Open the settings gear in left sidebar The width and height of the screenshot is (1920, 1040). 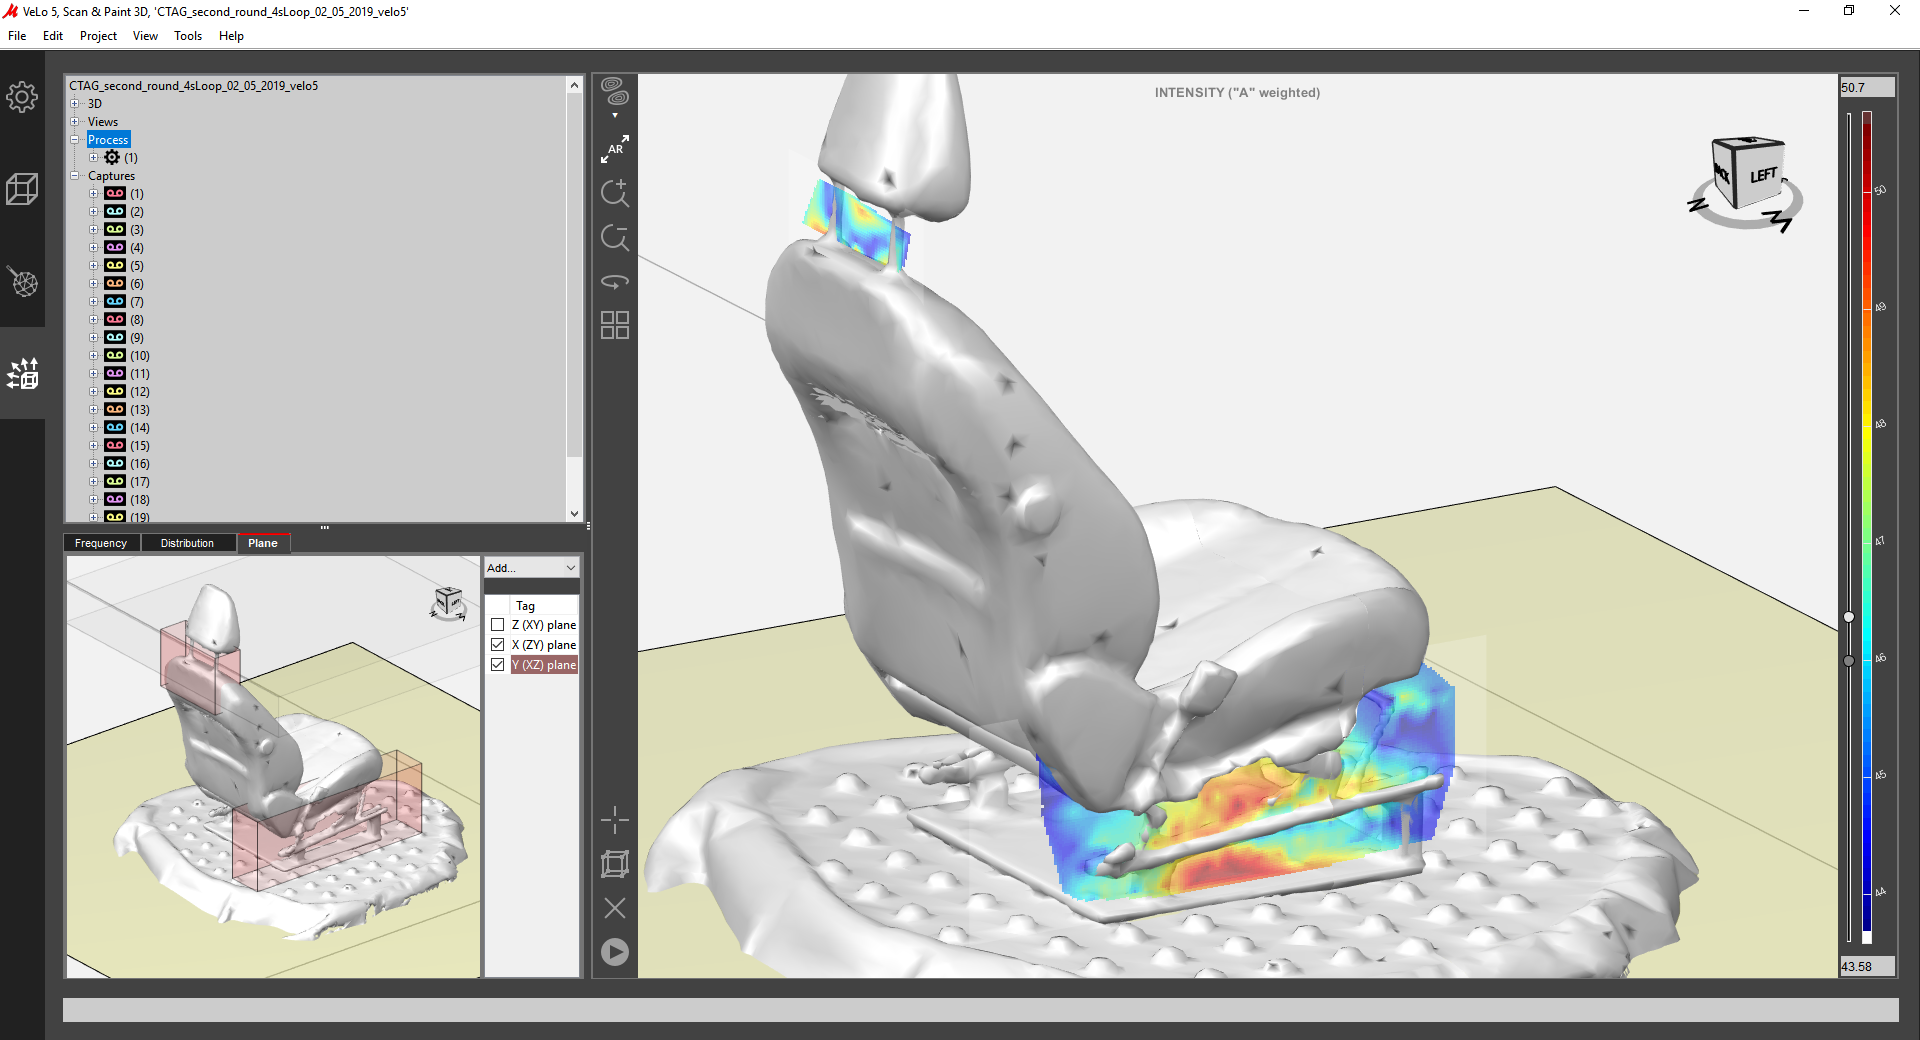tap(22, 97)
